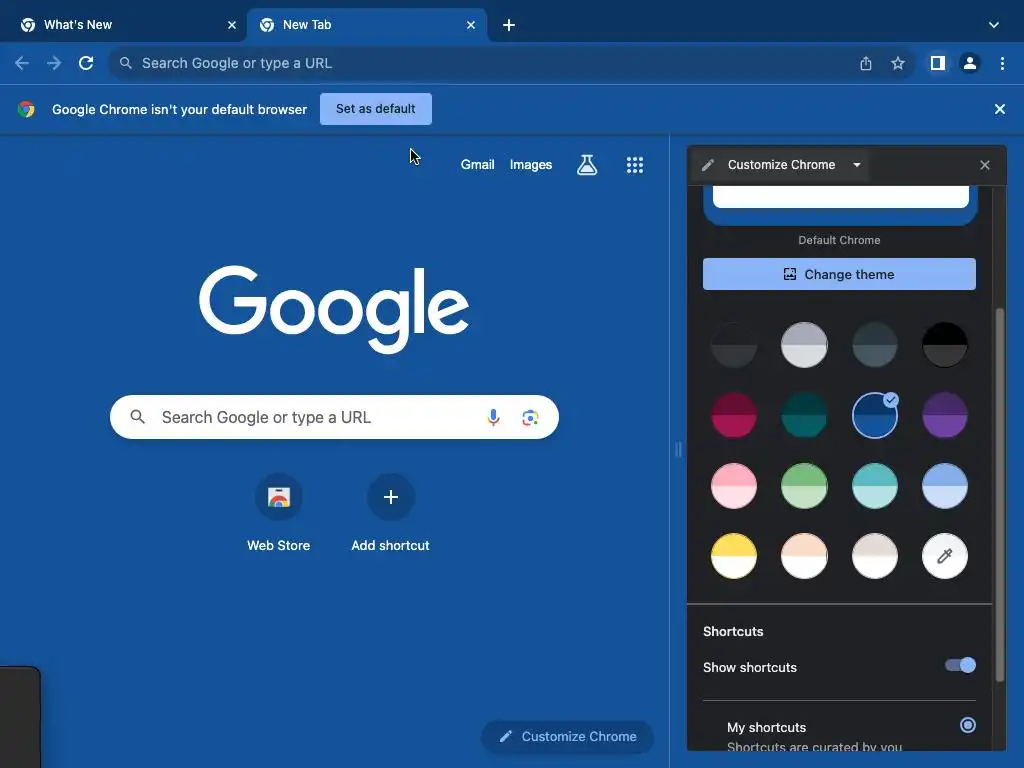Close the New Tab tab
Screen dimensions: 1024x768
pyautogui.click(x=471, y=25)
